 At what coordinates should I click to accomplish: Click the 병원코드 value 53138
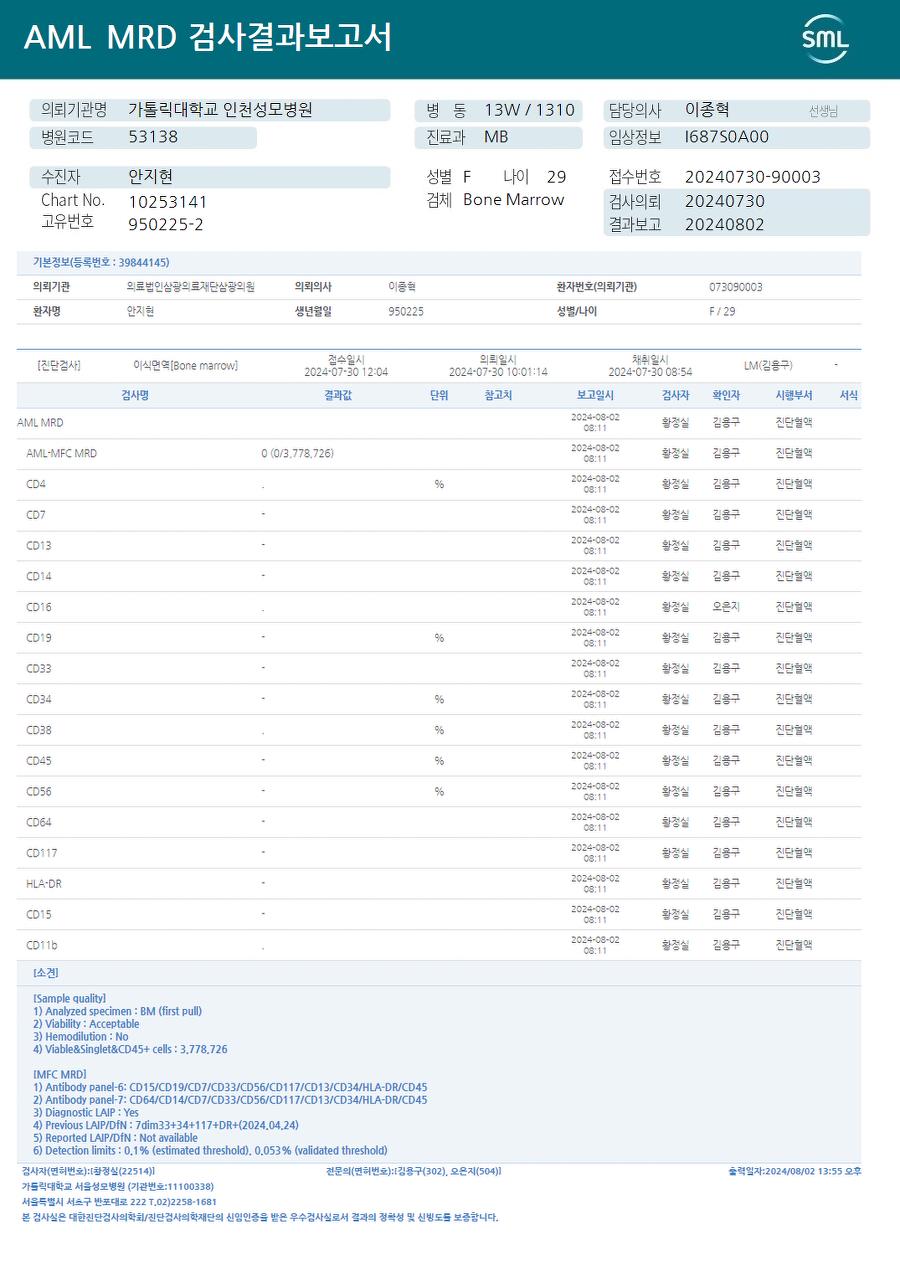[153, 137]
